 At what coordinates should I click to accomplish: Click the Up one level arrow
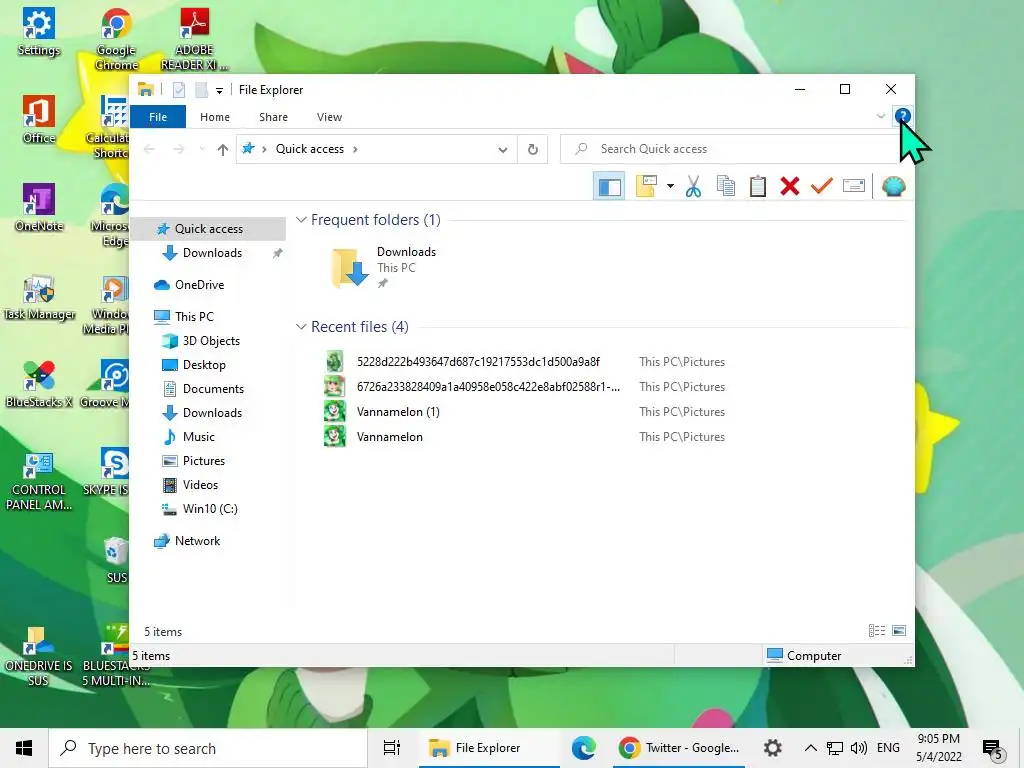(223, 150)
